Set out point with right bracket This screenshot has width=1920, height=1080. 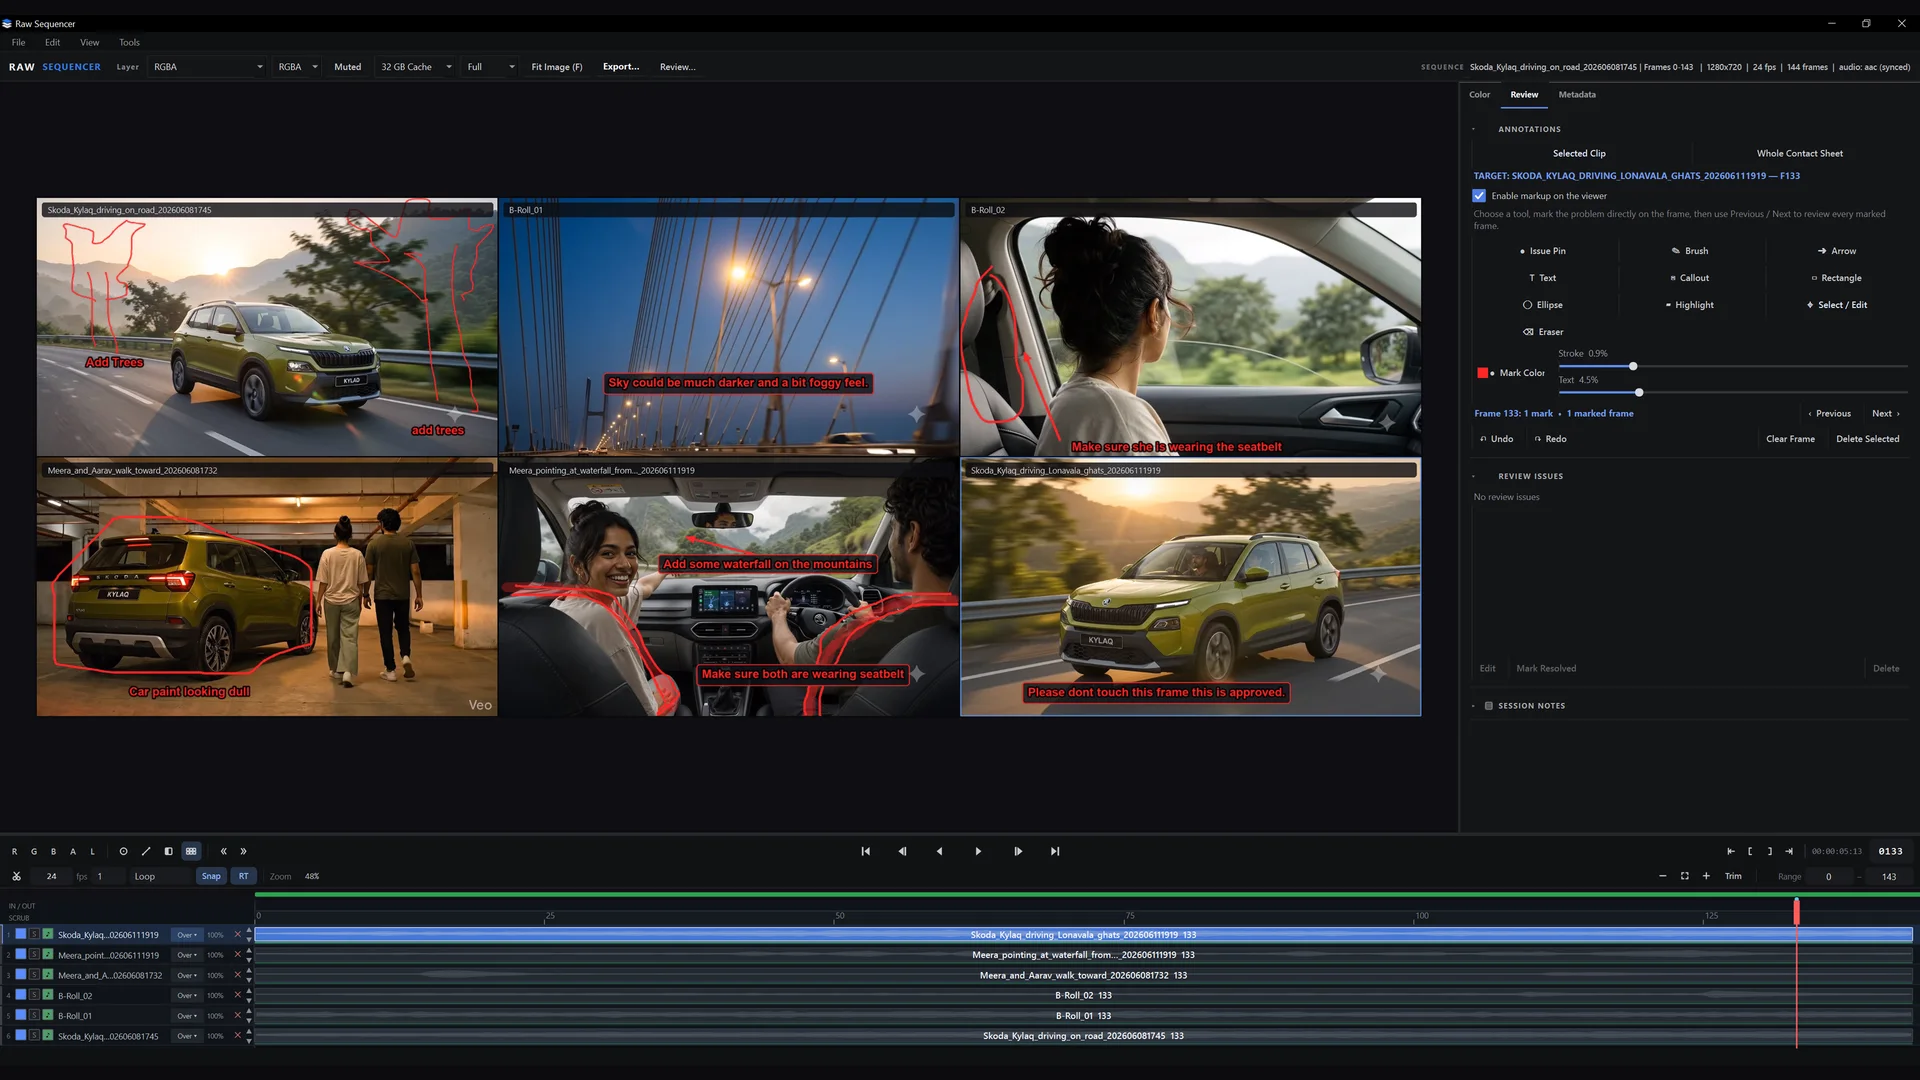[x=1769, y=851]
